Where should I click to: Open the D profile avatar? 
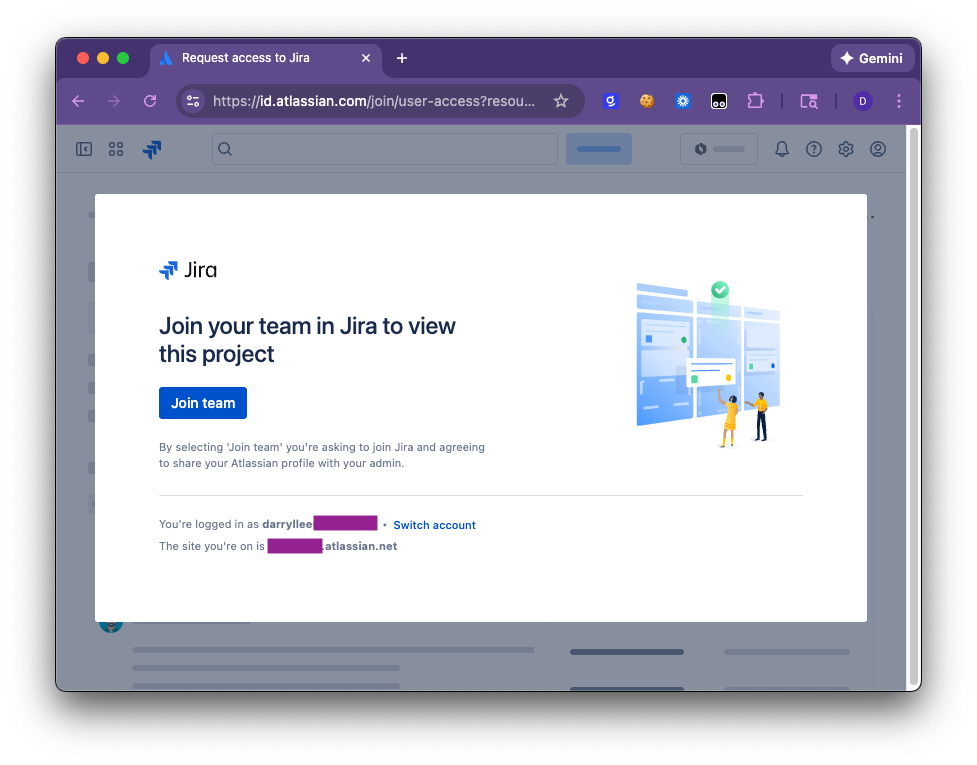[862, 101]
